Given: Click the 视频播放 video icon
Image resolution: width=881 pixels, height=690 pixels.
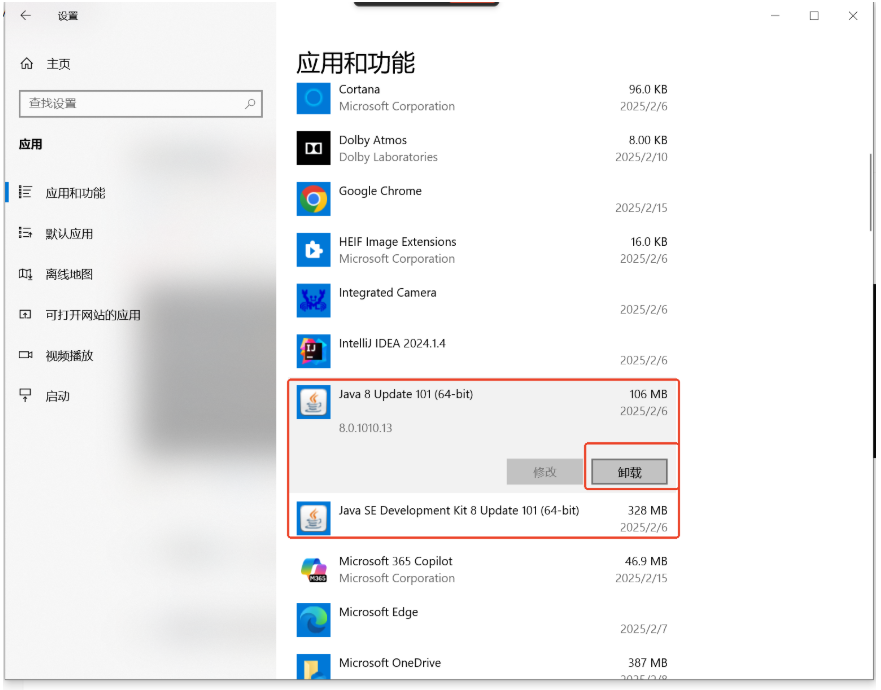Looking at the screenshot, I should (25, 355).
